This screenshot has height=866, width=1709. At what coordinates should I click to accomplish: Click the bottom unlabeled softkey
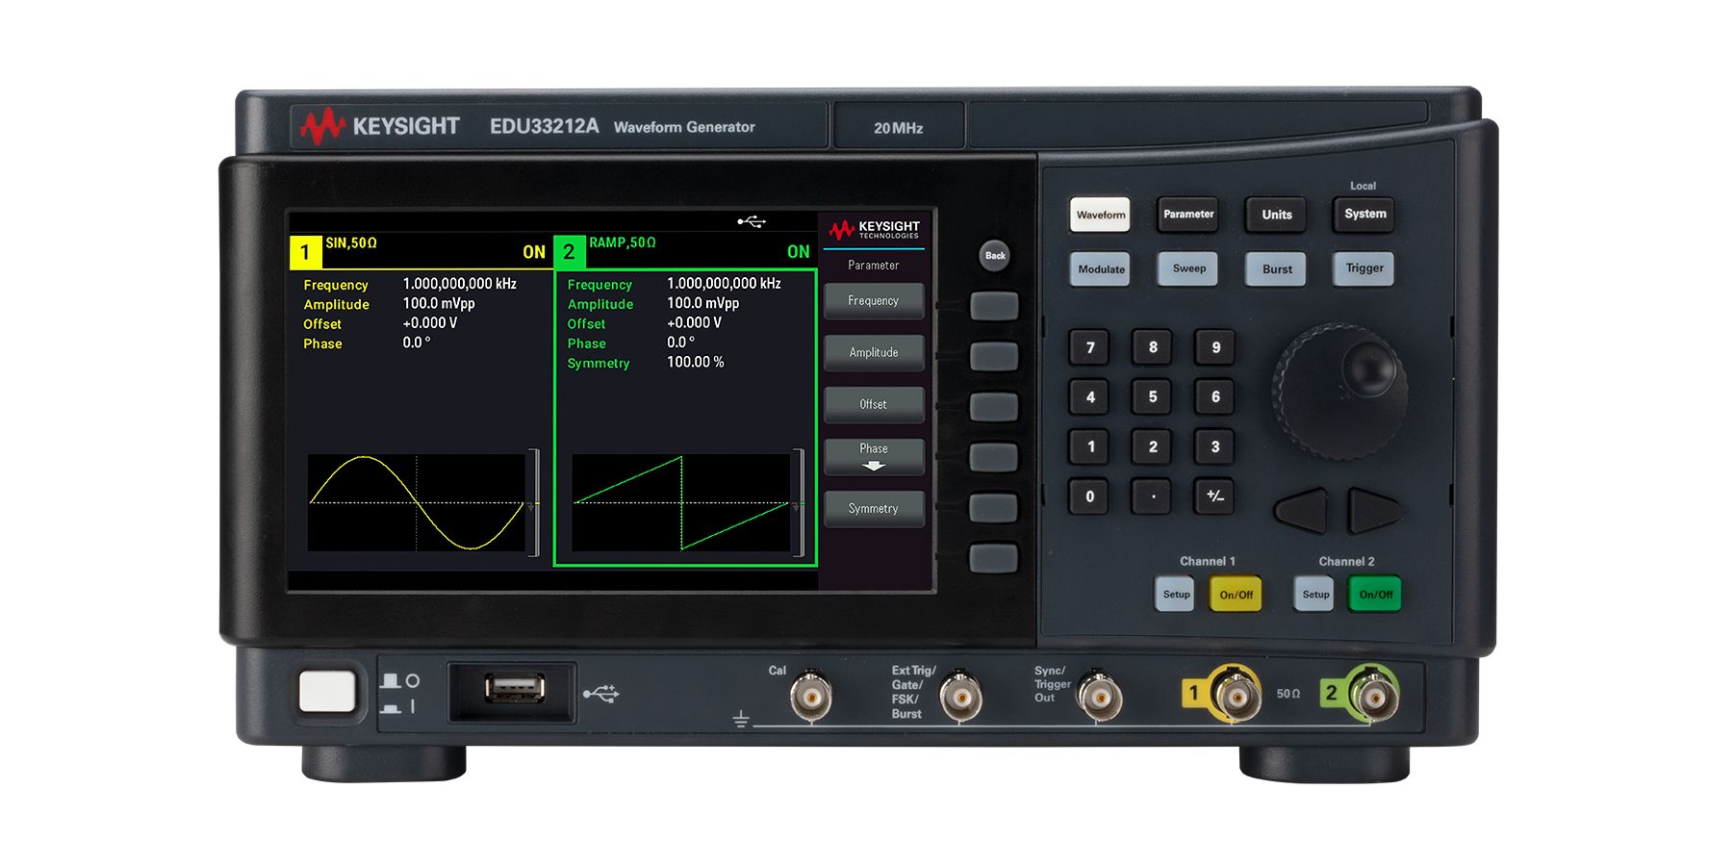pos(994,558)
